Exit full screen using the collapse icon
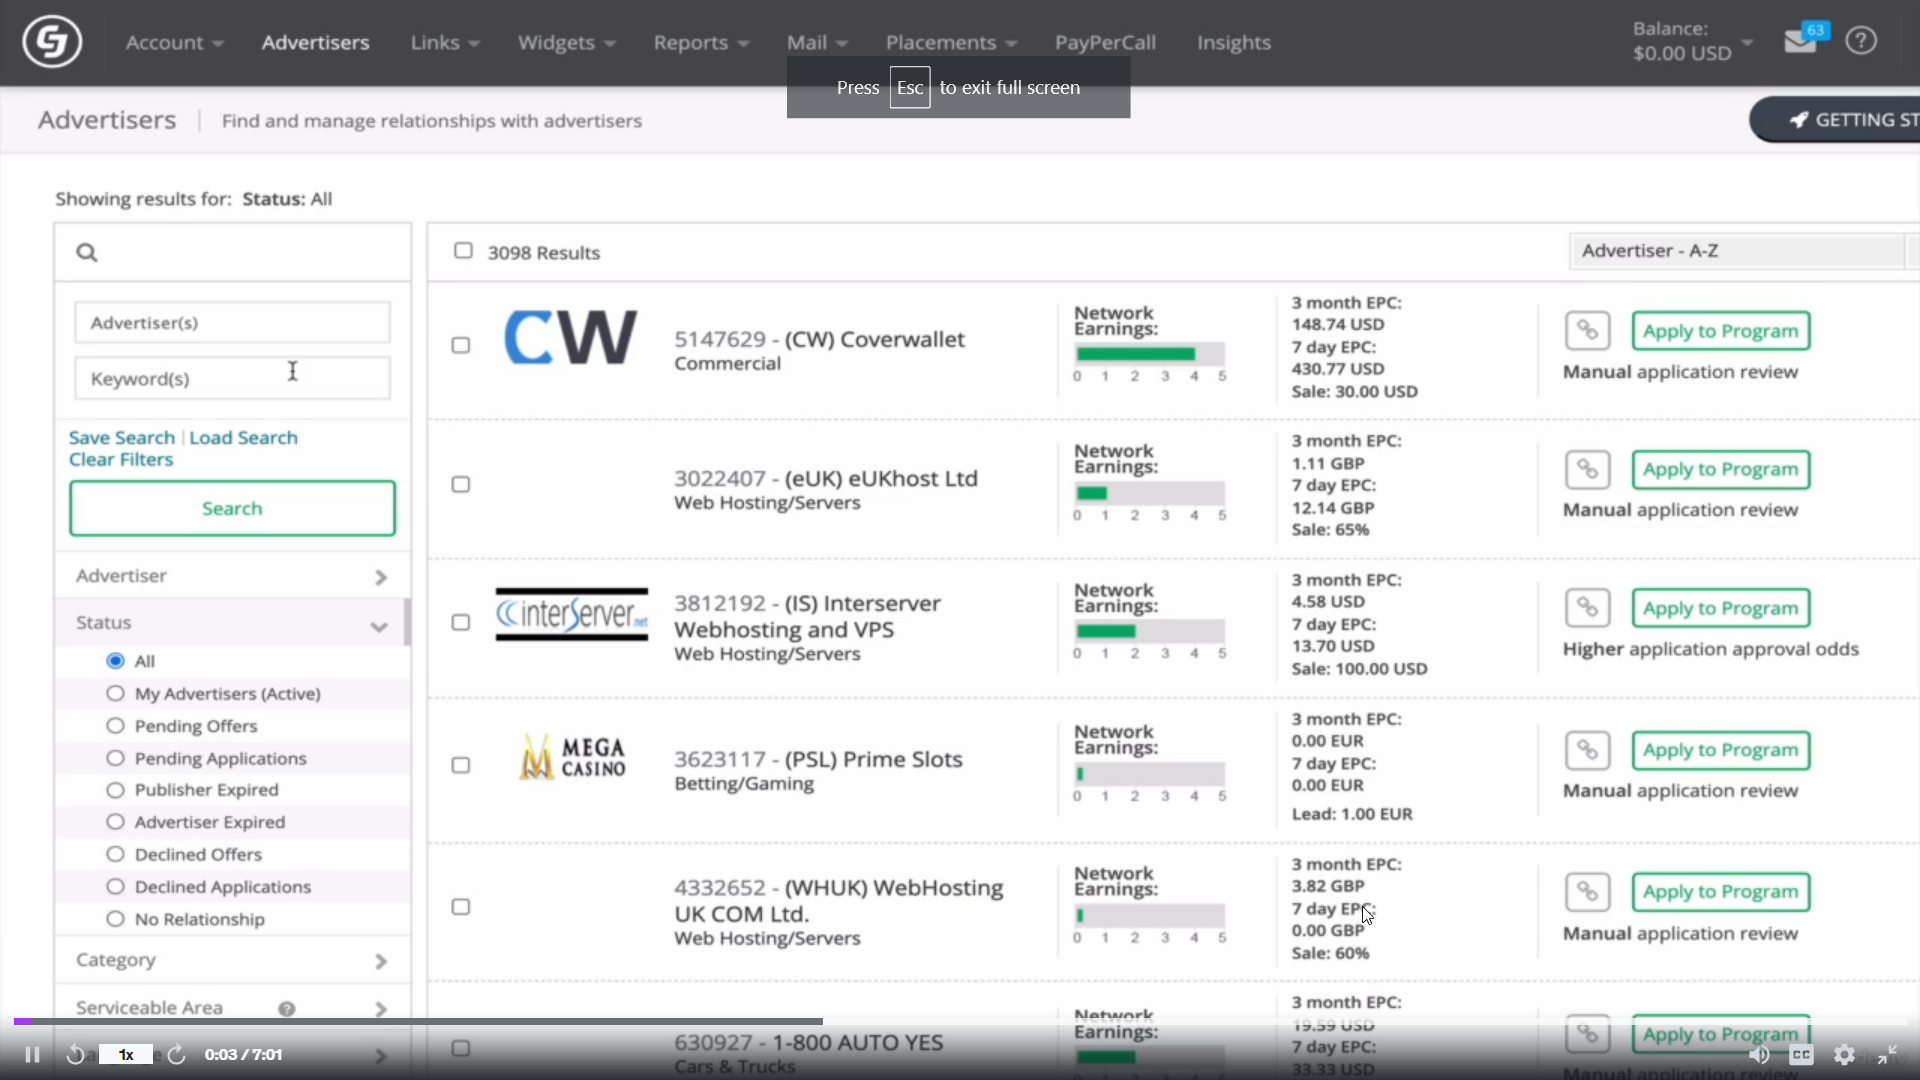This screenshot has width=1920, height=1080. [x=1887, y=1055]
